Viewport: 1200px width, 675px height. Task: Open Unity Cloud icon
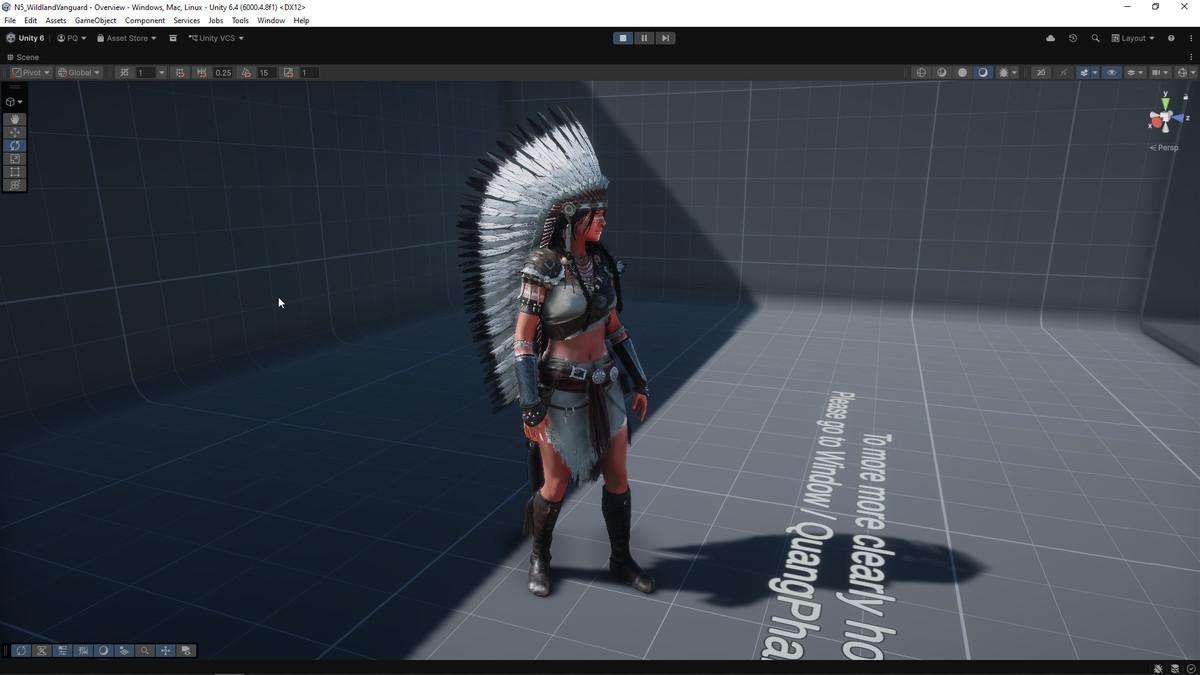(1050, 38)
